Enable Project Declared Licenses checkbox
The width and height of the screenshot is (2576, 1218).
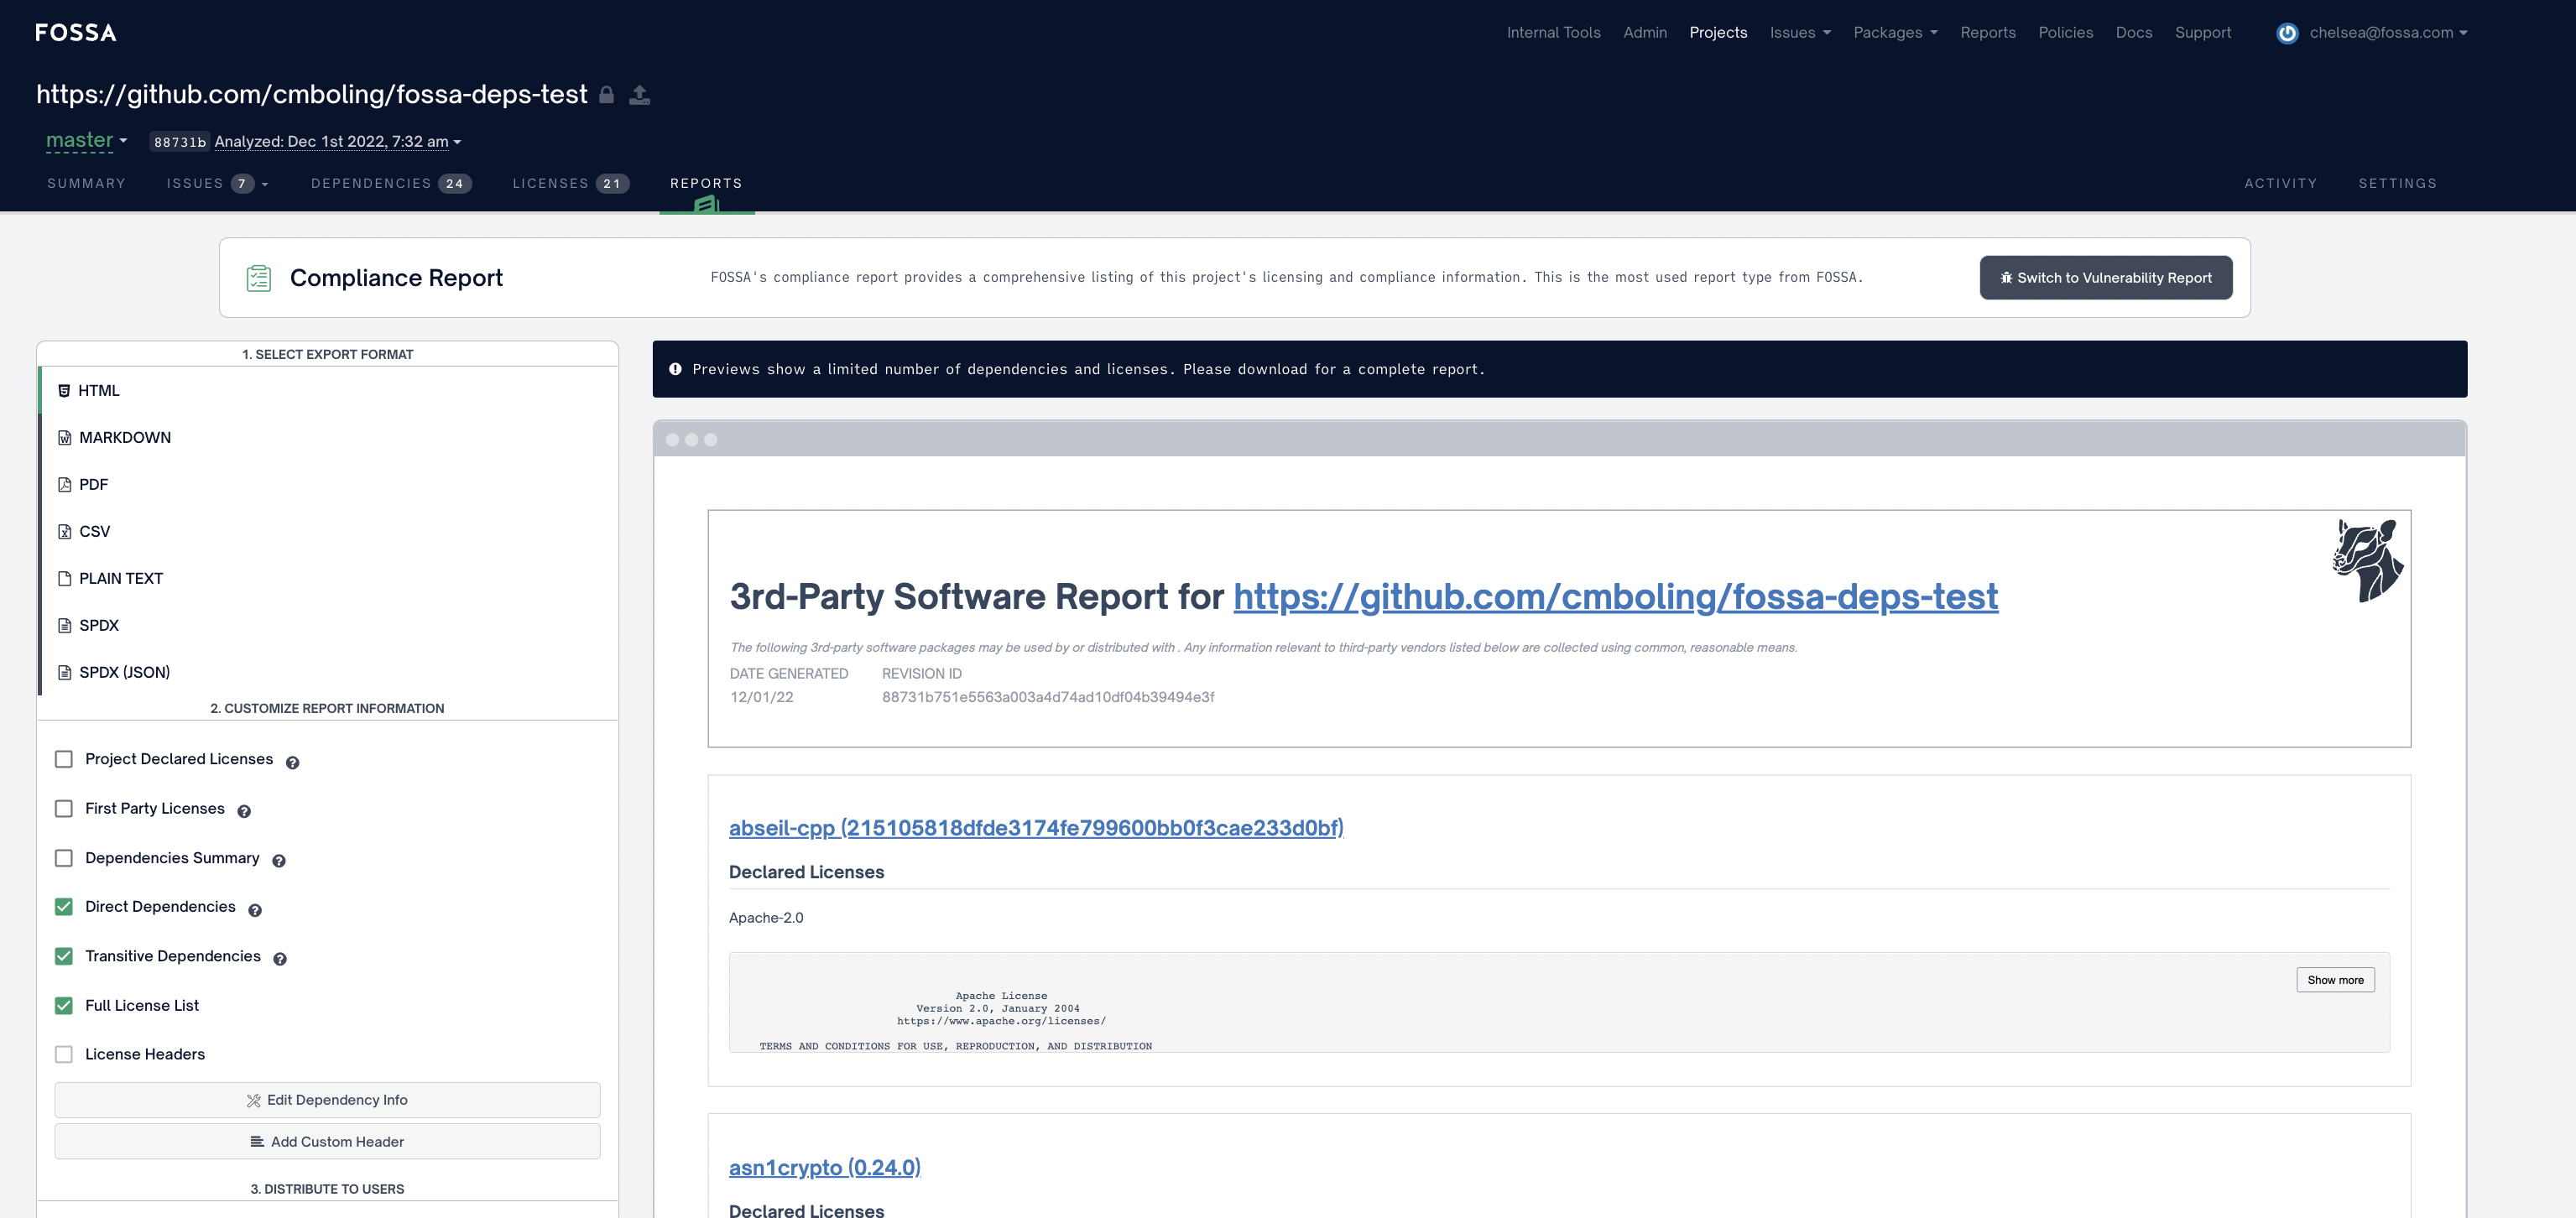[x=64, y=759]
